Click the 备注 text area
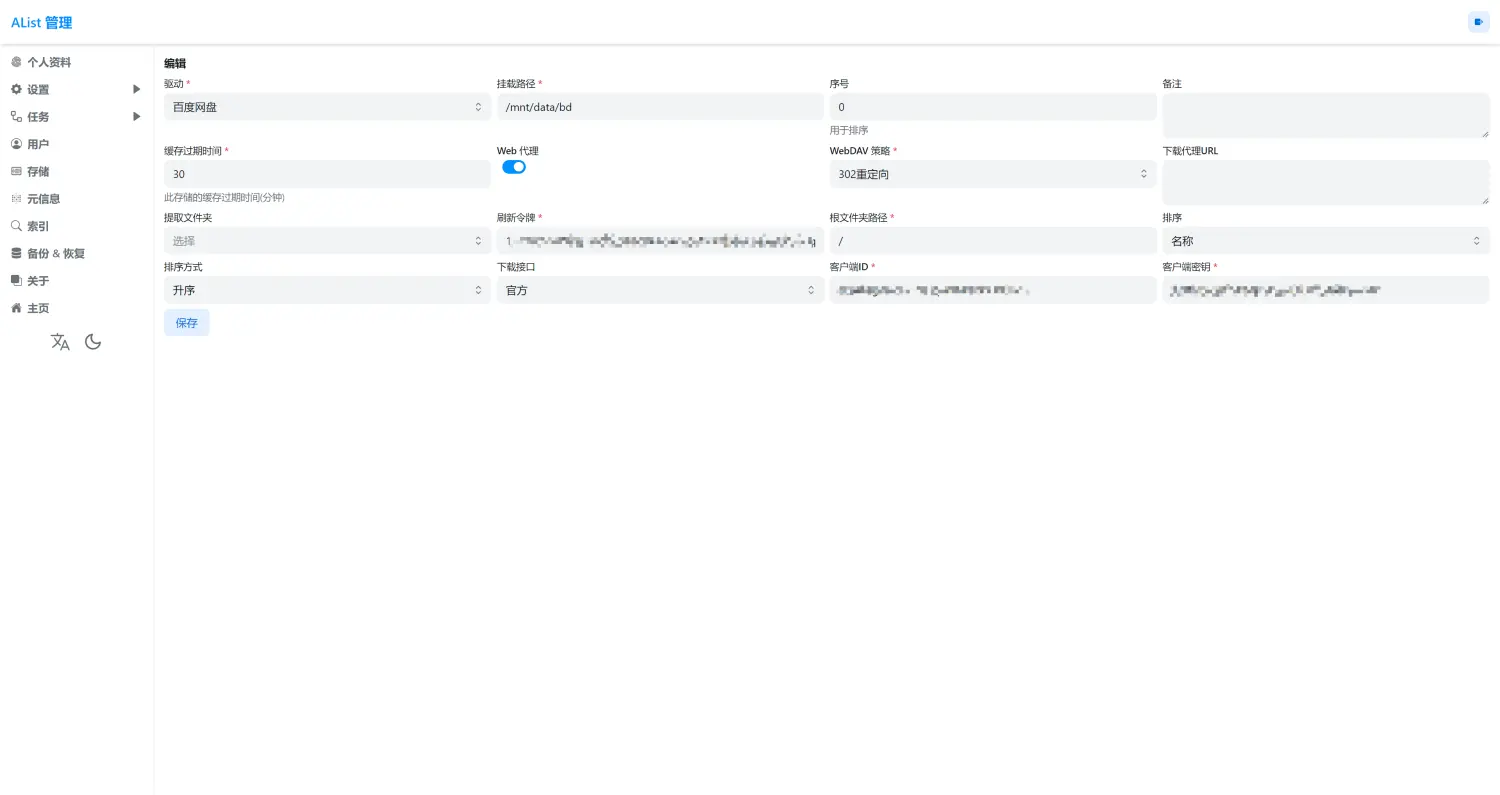1500x795 pixels. (1325, 115)
